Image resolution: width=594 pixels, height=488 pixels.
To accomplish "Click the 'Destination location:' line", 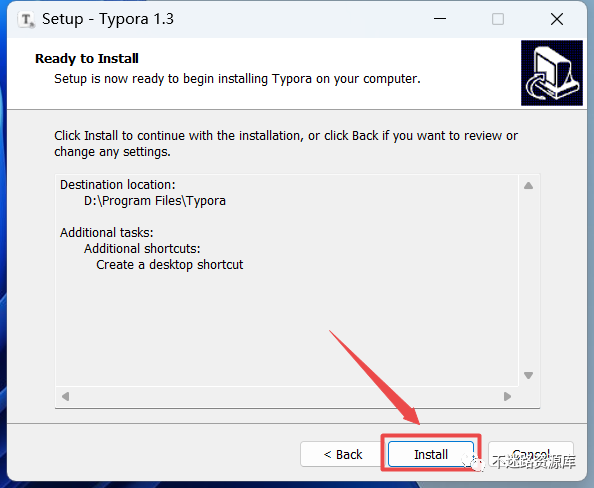I will click(118, 185).
